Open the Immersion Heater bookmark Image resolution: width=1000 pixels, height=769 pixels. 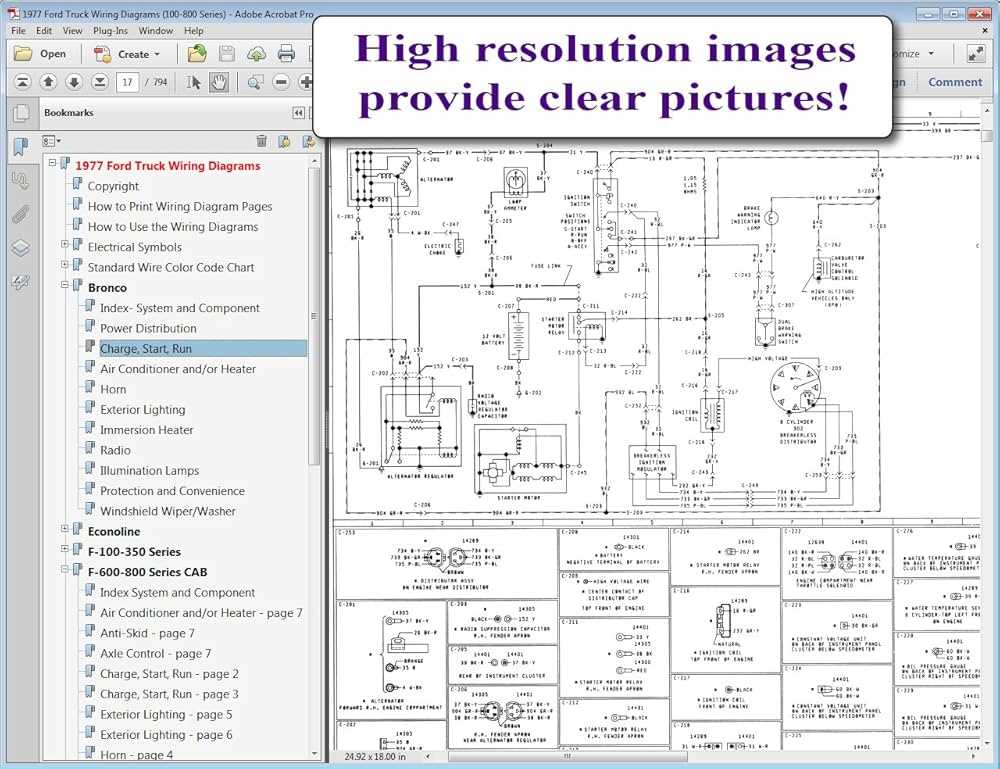click(x=146, y=430)
